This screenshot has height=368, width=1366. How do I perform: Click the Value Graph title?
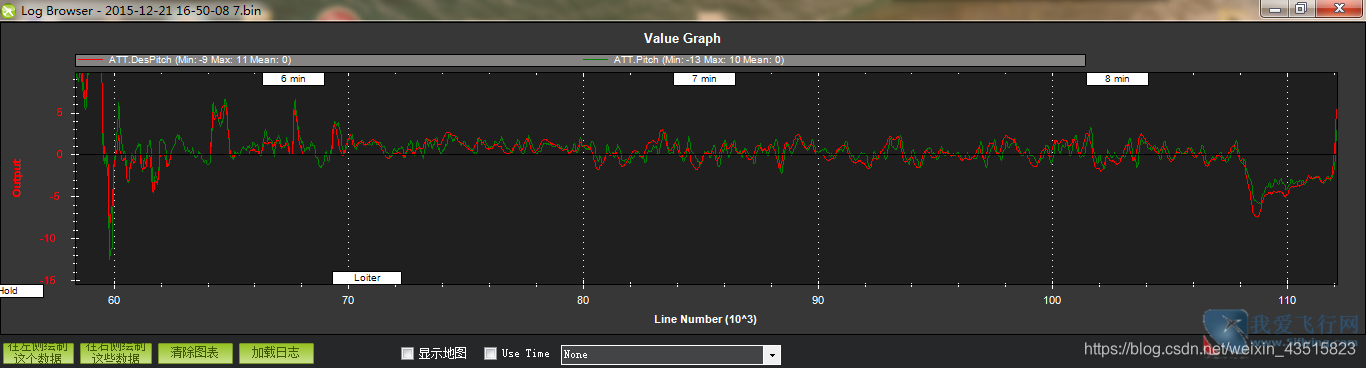pyautogui.click(x=682, y=39)
